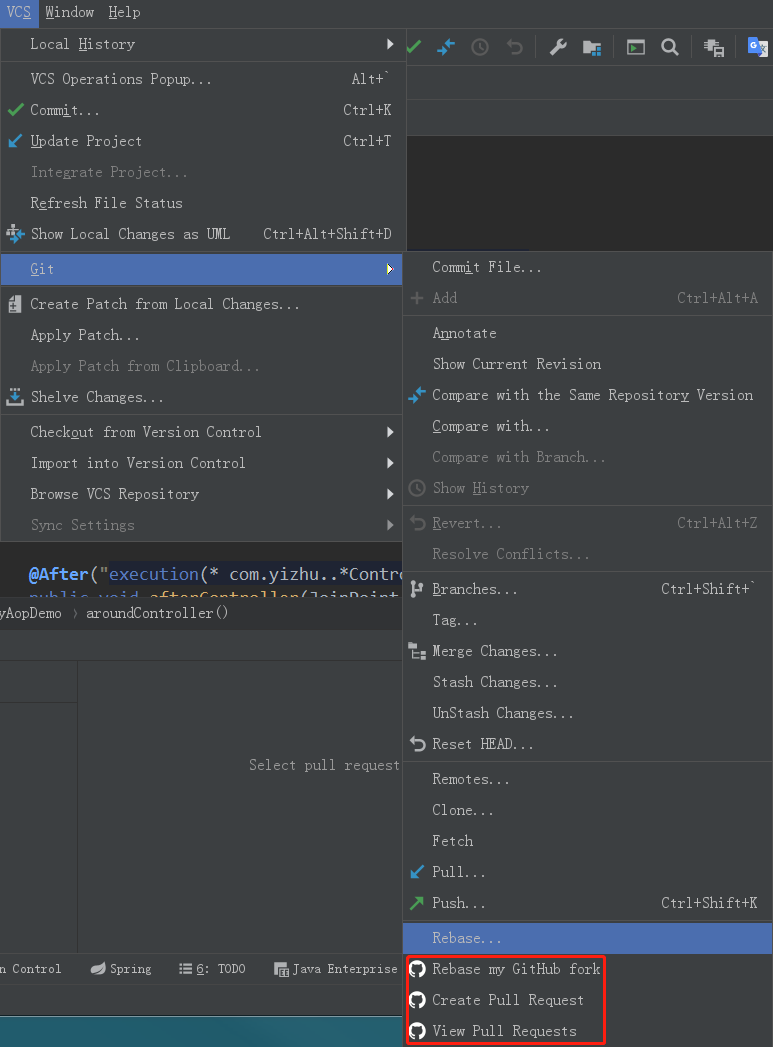Viewport: 773px width, 1047px height.
Task: Switch to the TODO tool window tab
Action: coord(212,969)
